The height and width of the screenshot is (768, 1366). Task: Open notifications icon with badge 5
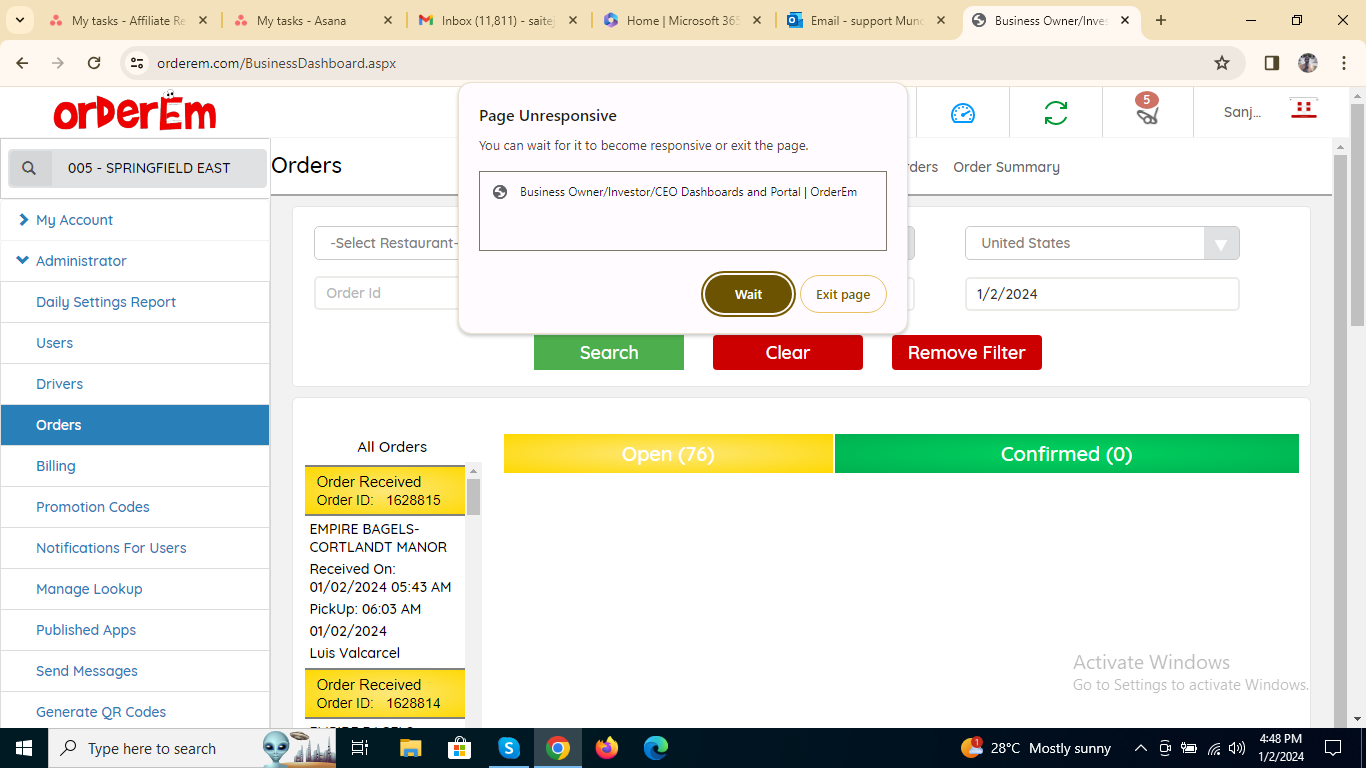pyautogui.click(x=1147, y=111)
